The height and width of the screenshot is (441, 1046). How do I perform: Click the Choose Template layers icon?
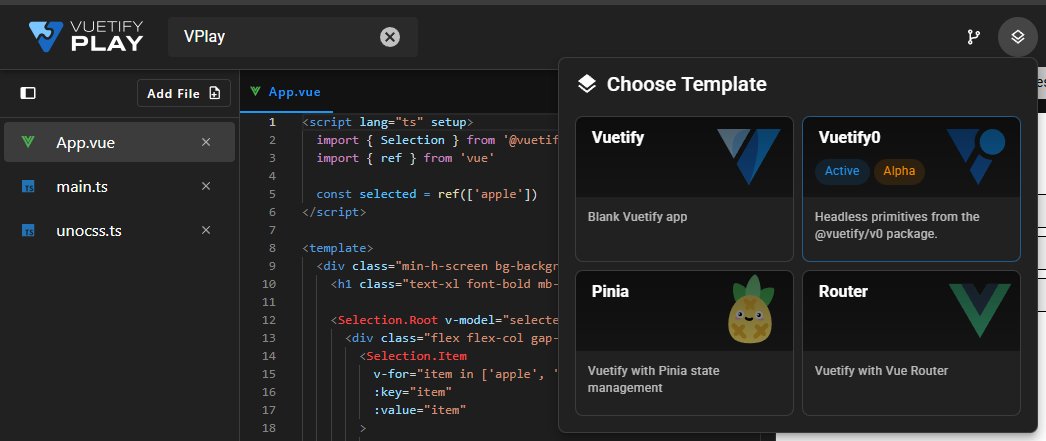(x=586, y=84)
